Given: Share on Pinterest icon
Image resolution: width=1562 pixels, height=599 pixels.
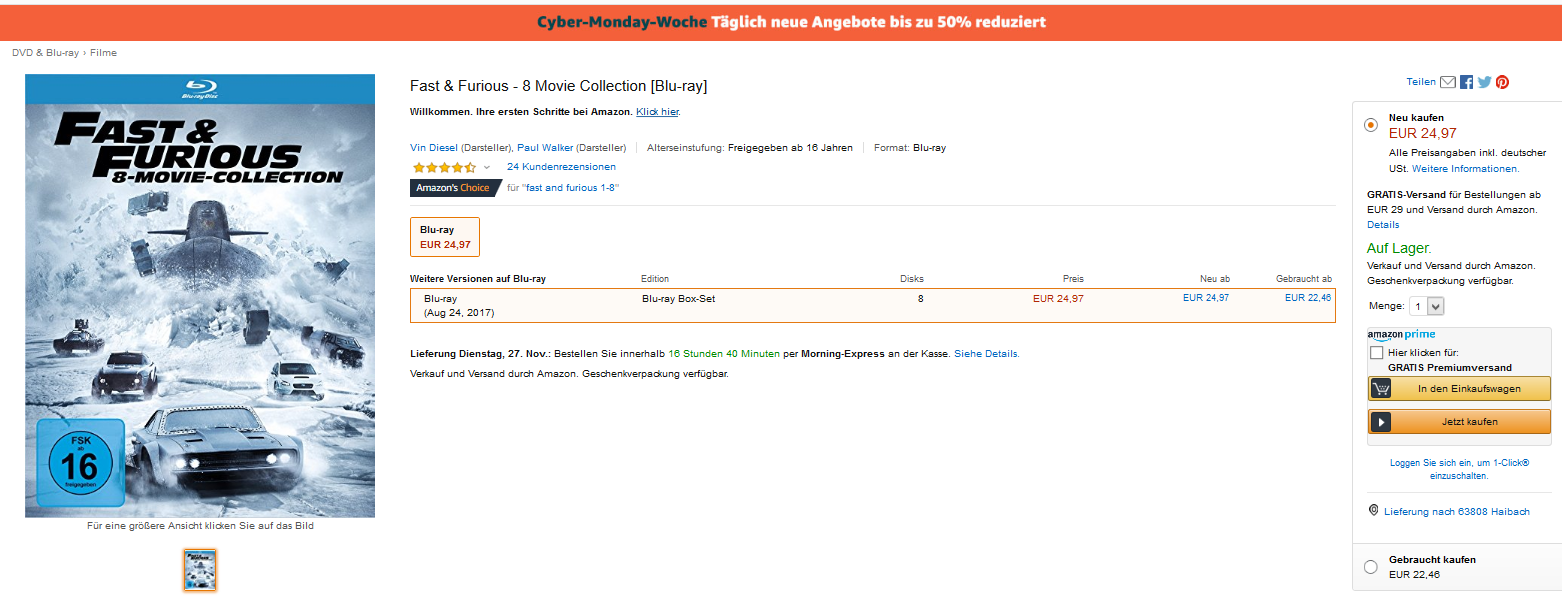Looking at the screenshot, I should click(1502, 82).
